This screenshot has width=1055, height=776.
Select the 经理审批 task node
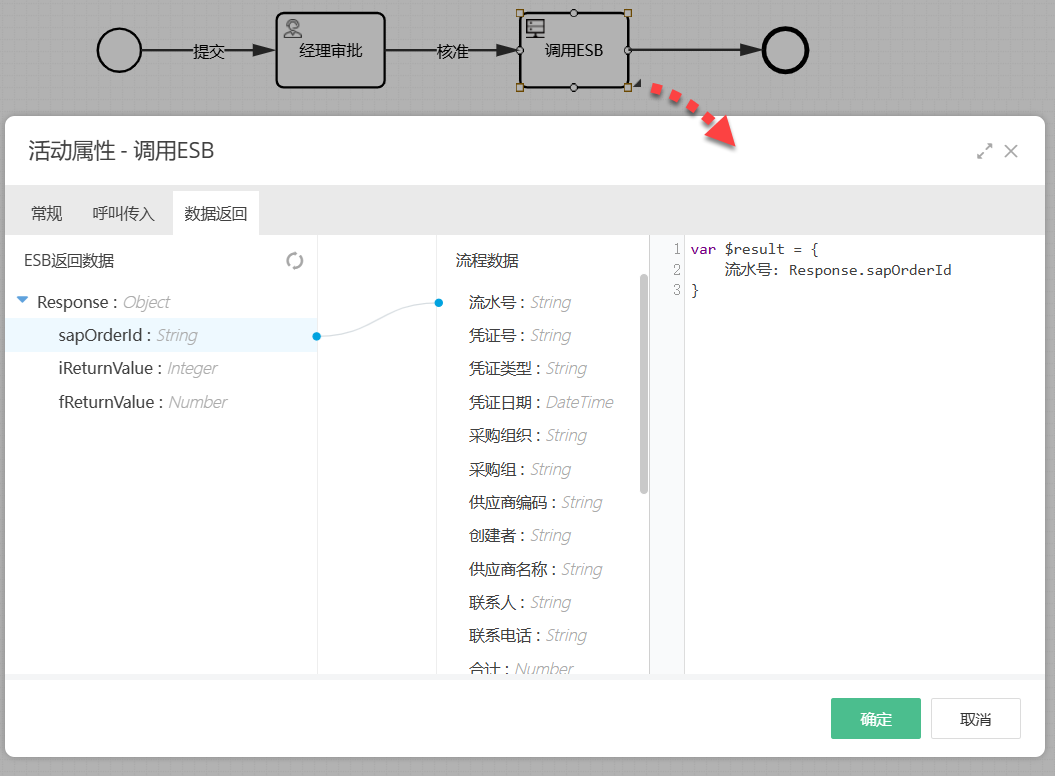point(330,50)
